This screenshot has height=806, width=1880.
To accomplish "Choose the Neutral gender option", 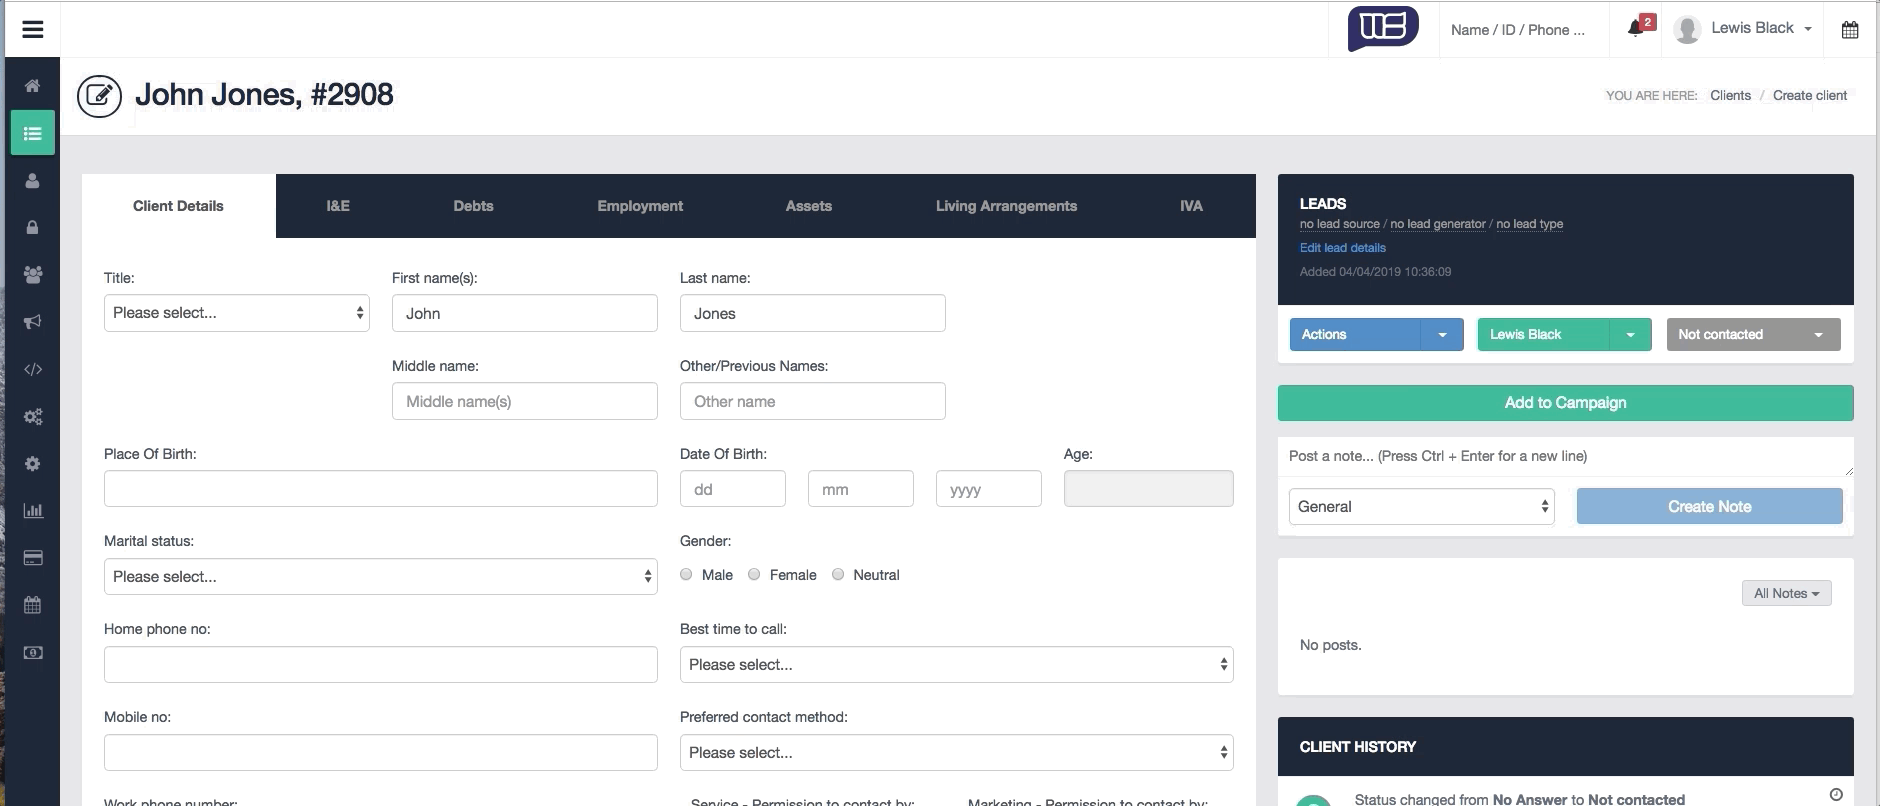I will [838, 574].
